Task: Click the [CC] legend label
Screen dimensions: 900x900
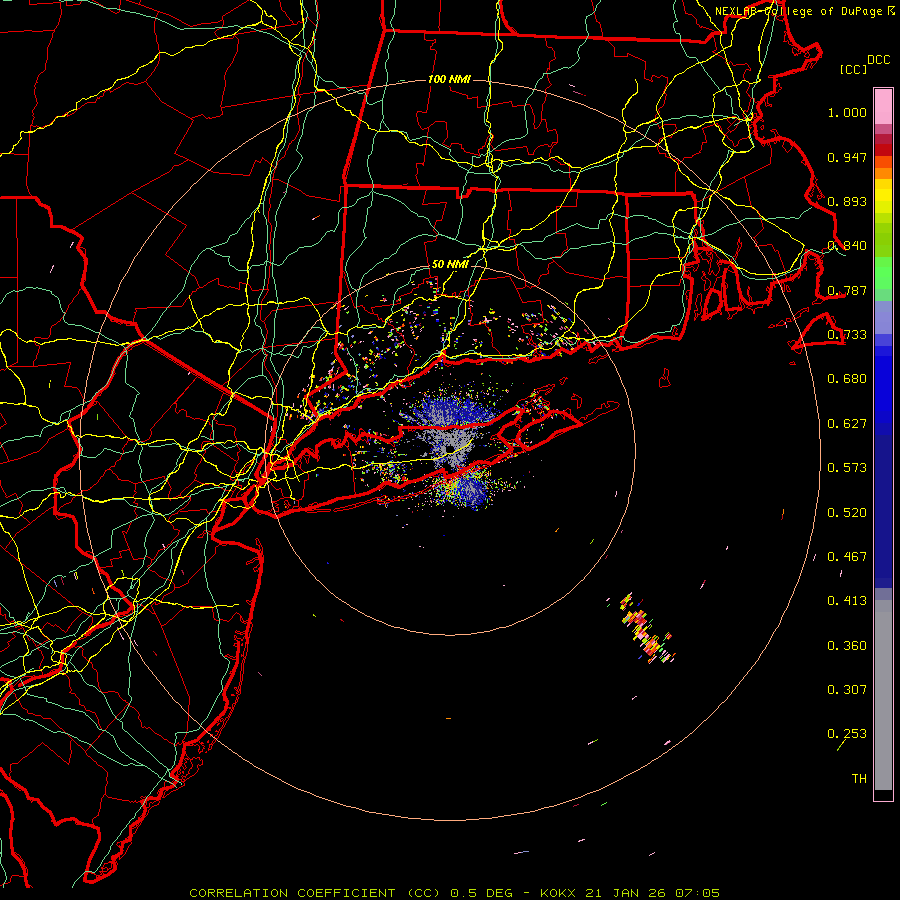Action: [854, 69]
